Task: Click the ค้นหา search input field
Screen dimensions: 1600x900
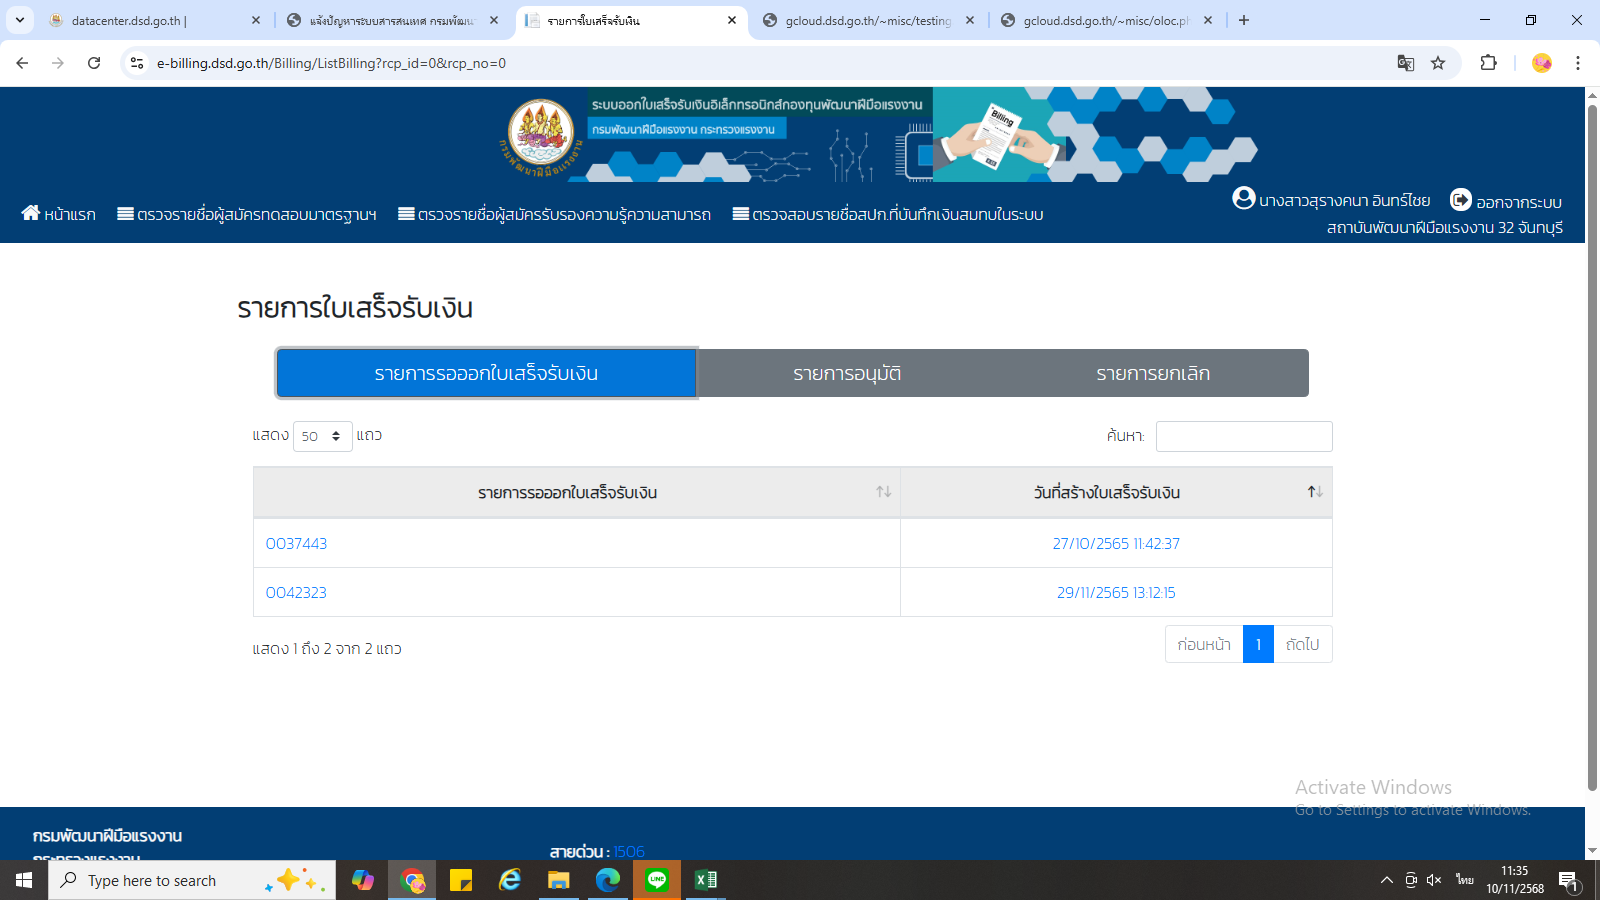Action: [x=1243, y=436]
